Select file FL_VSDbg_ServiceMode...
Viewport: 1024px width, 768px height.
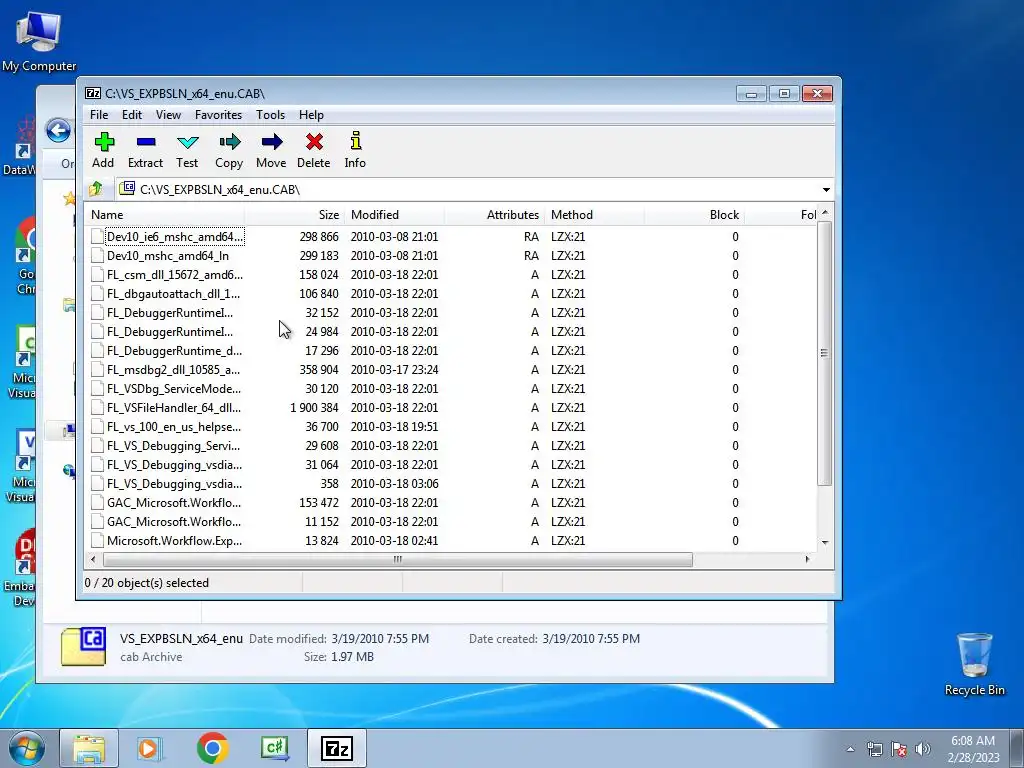coord(174,389)
